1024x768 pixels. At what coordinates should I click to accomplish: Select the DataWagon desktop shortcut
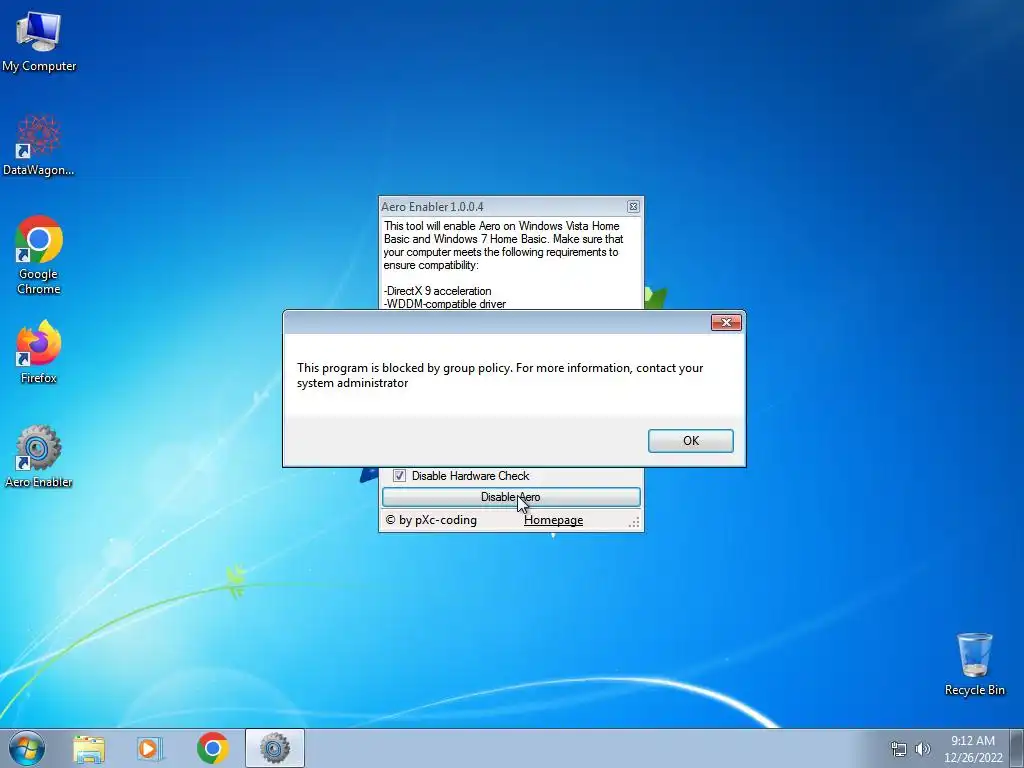39,145
